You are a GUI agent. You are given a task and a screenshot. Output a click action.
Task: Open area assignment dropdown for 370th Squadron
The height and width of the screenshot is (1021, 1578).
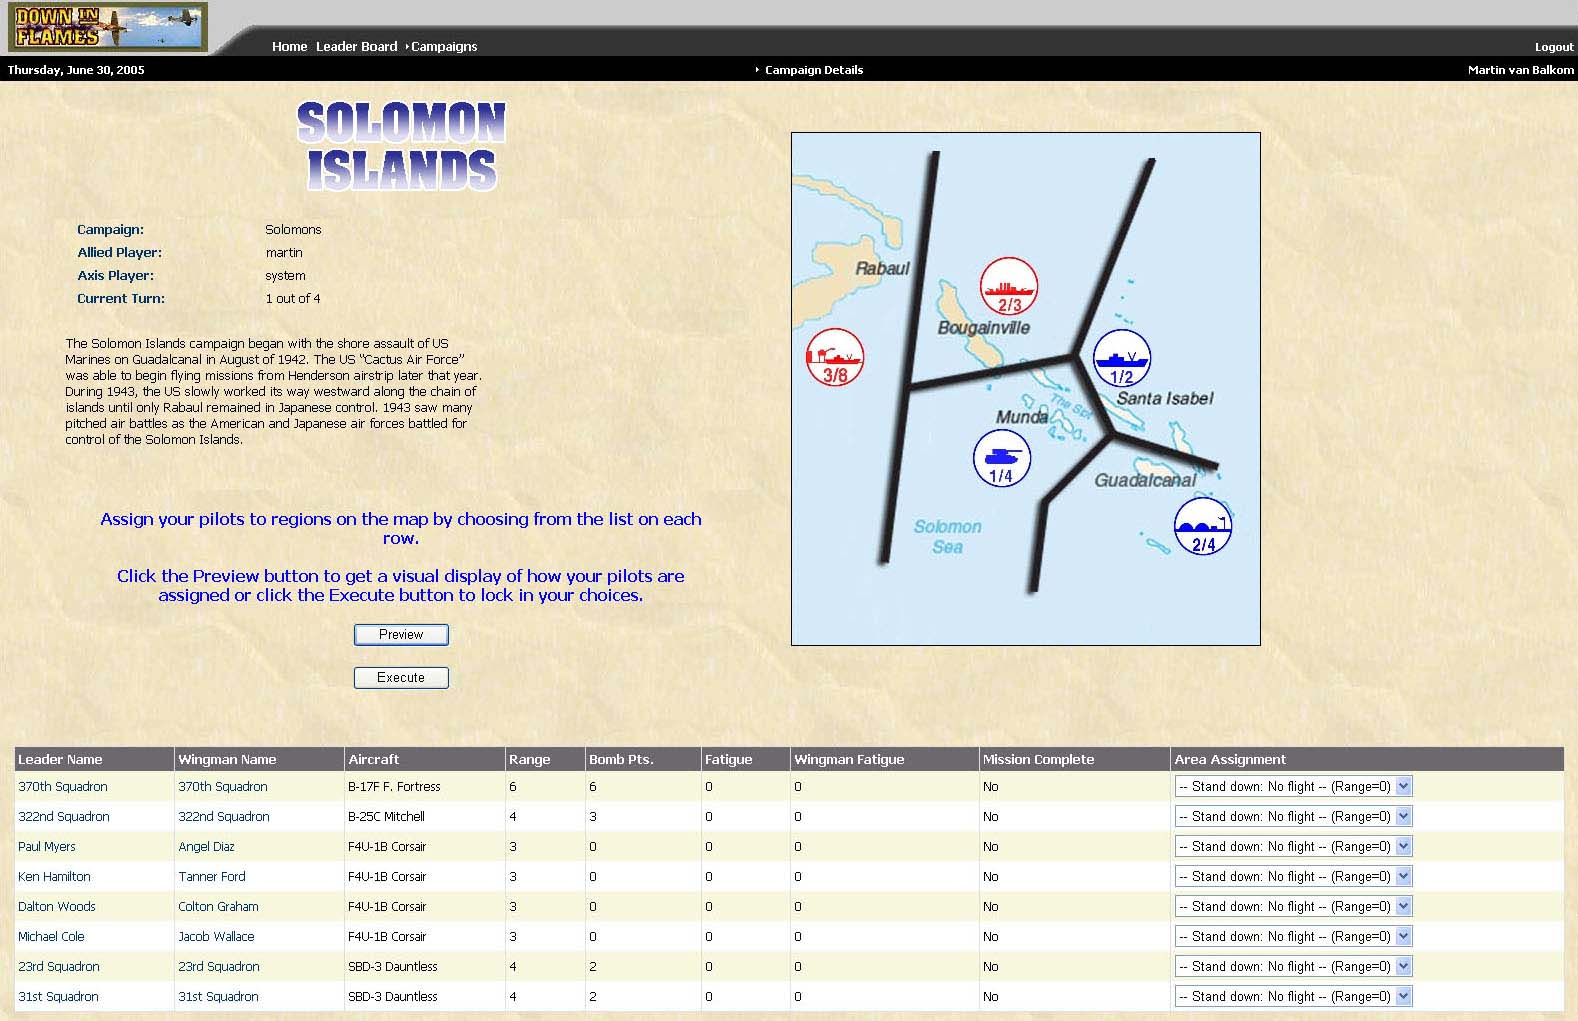tap(1293, 787)
